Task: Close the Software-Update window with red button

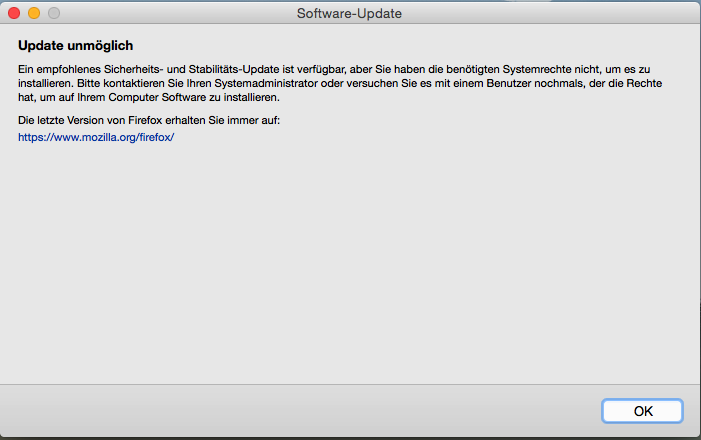Action: point(14,13)
